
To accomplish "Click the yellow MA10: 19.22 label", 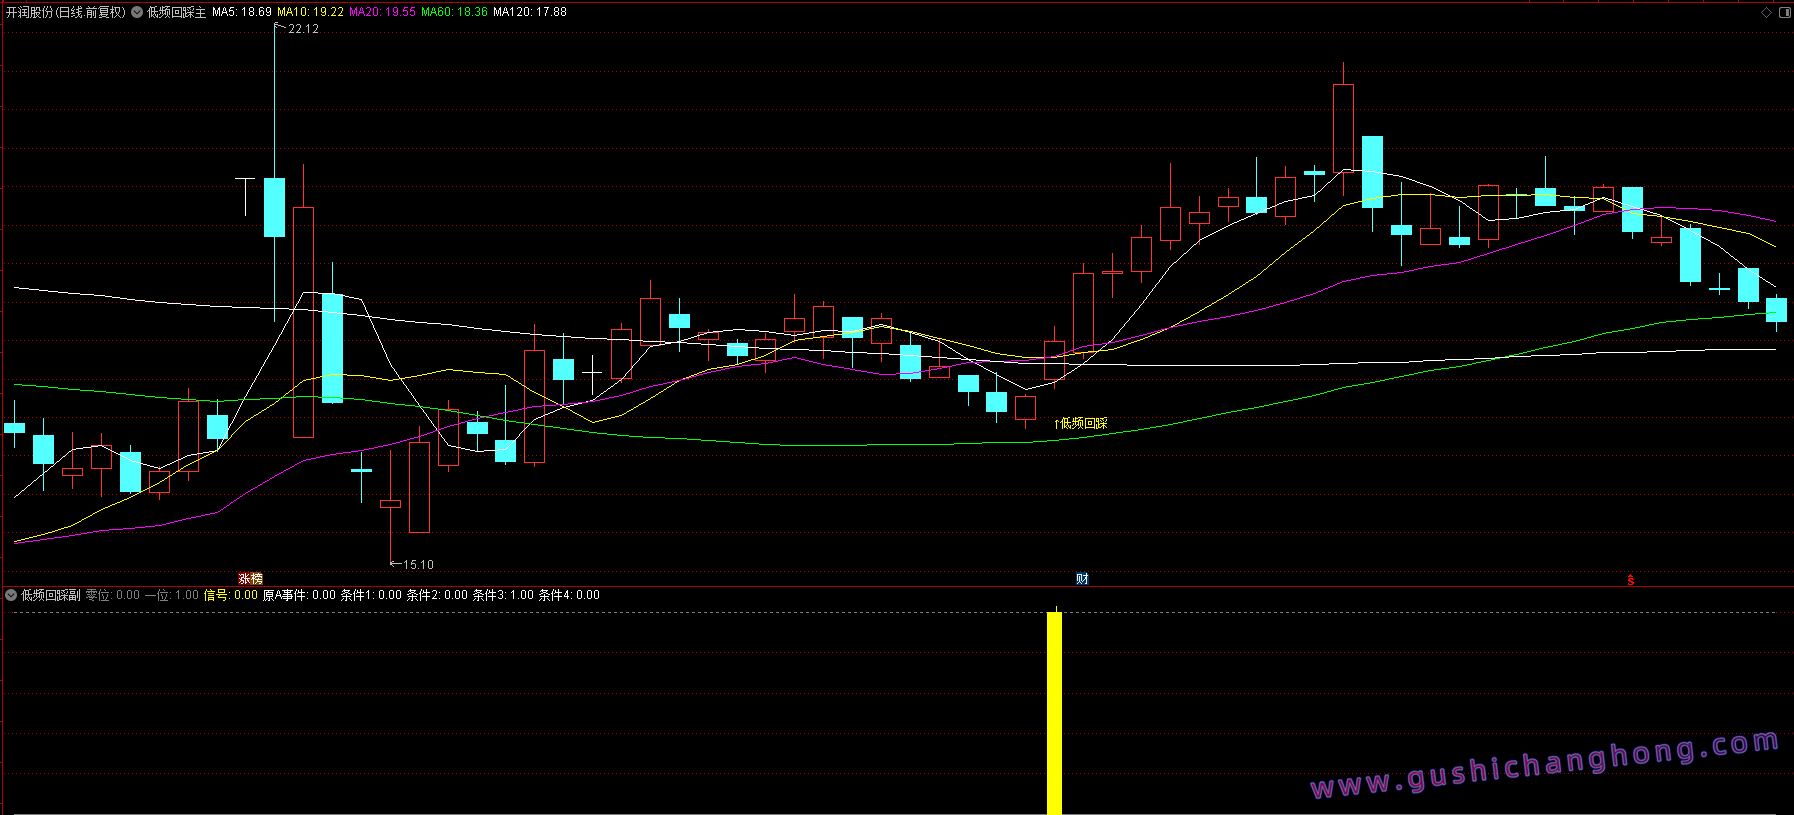I will 310,12.
